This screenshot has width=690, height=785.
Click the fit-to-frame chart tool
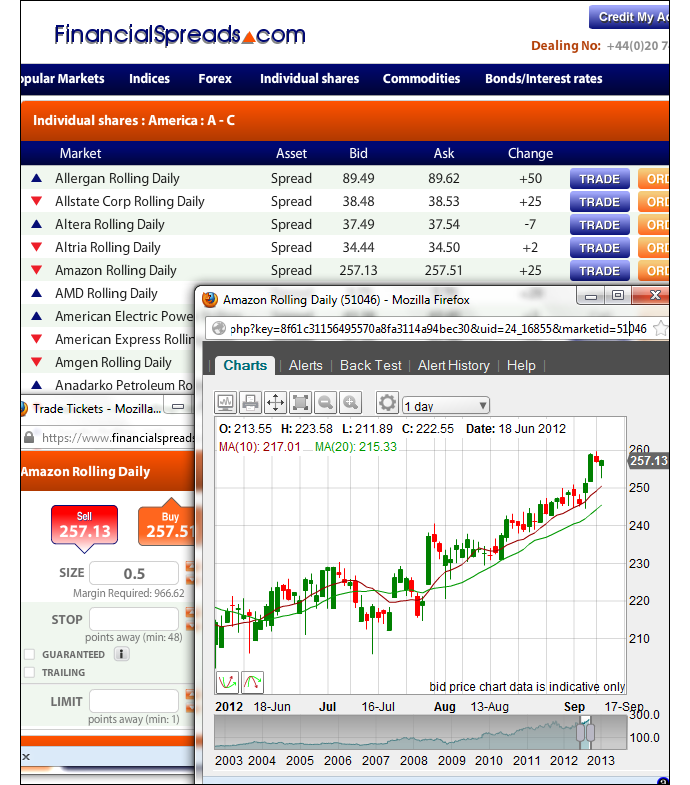[300, 403]
